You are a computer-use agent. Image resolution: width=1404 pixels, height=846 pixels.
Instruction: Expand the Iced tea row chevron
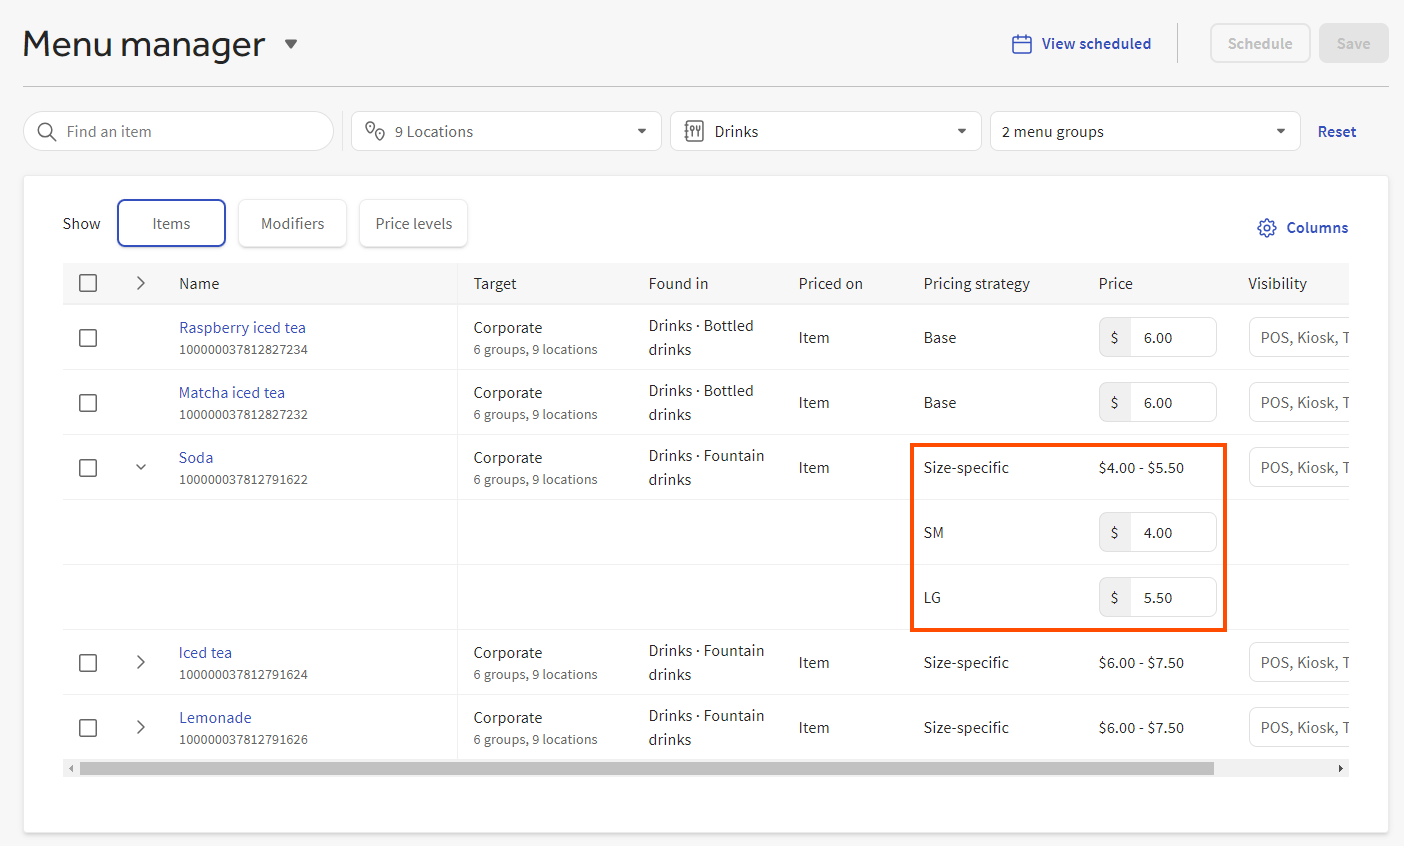click(141, 662)
